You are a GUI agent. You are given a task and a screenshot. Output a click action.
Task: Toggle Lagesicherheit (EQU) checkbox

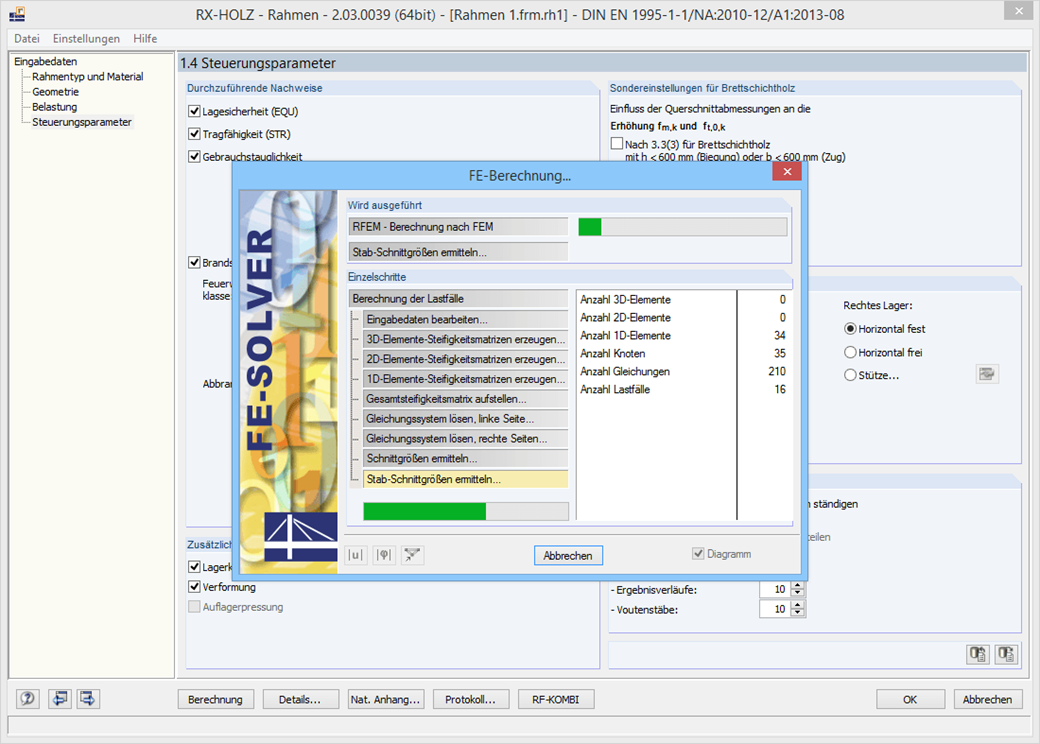pos(194,111)
